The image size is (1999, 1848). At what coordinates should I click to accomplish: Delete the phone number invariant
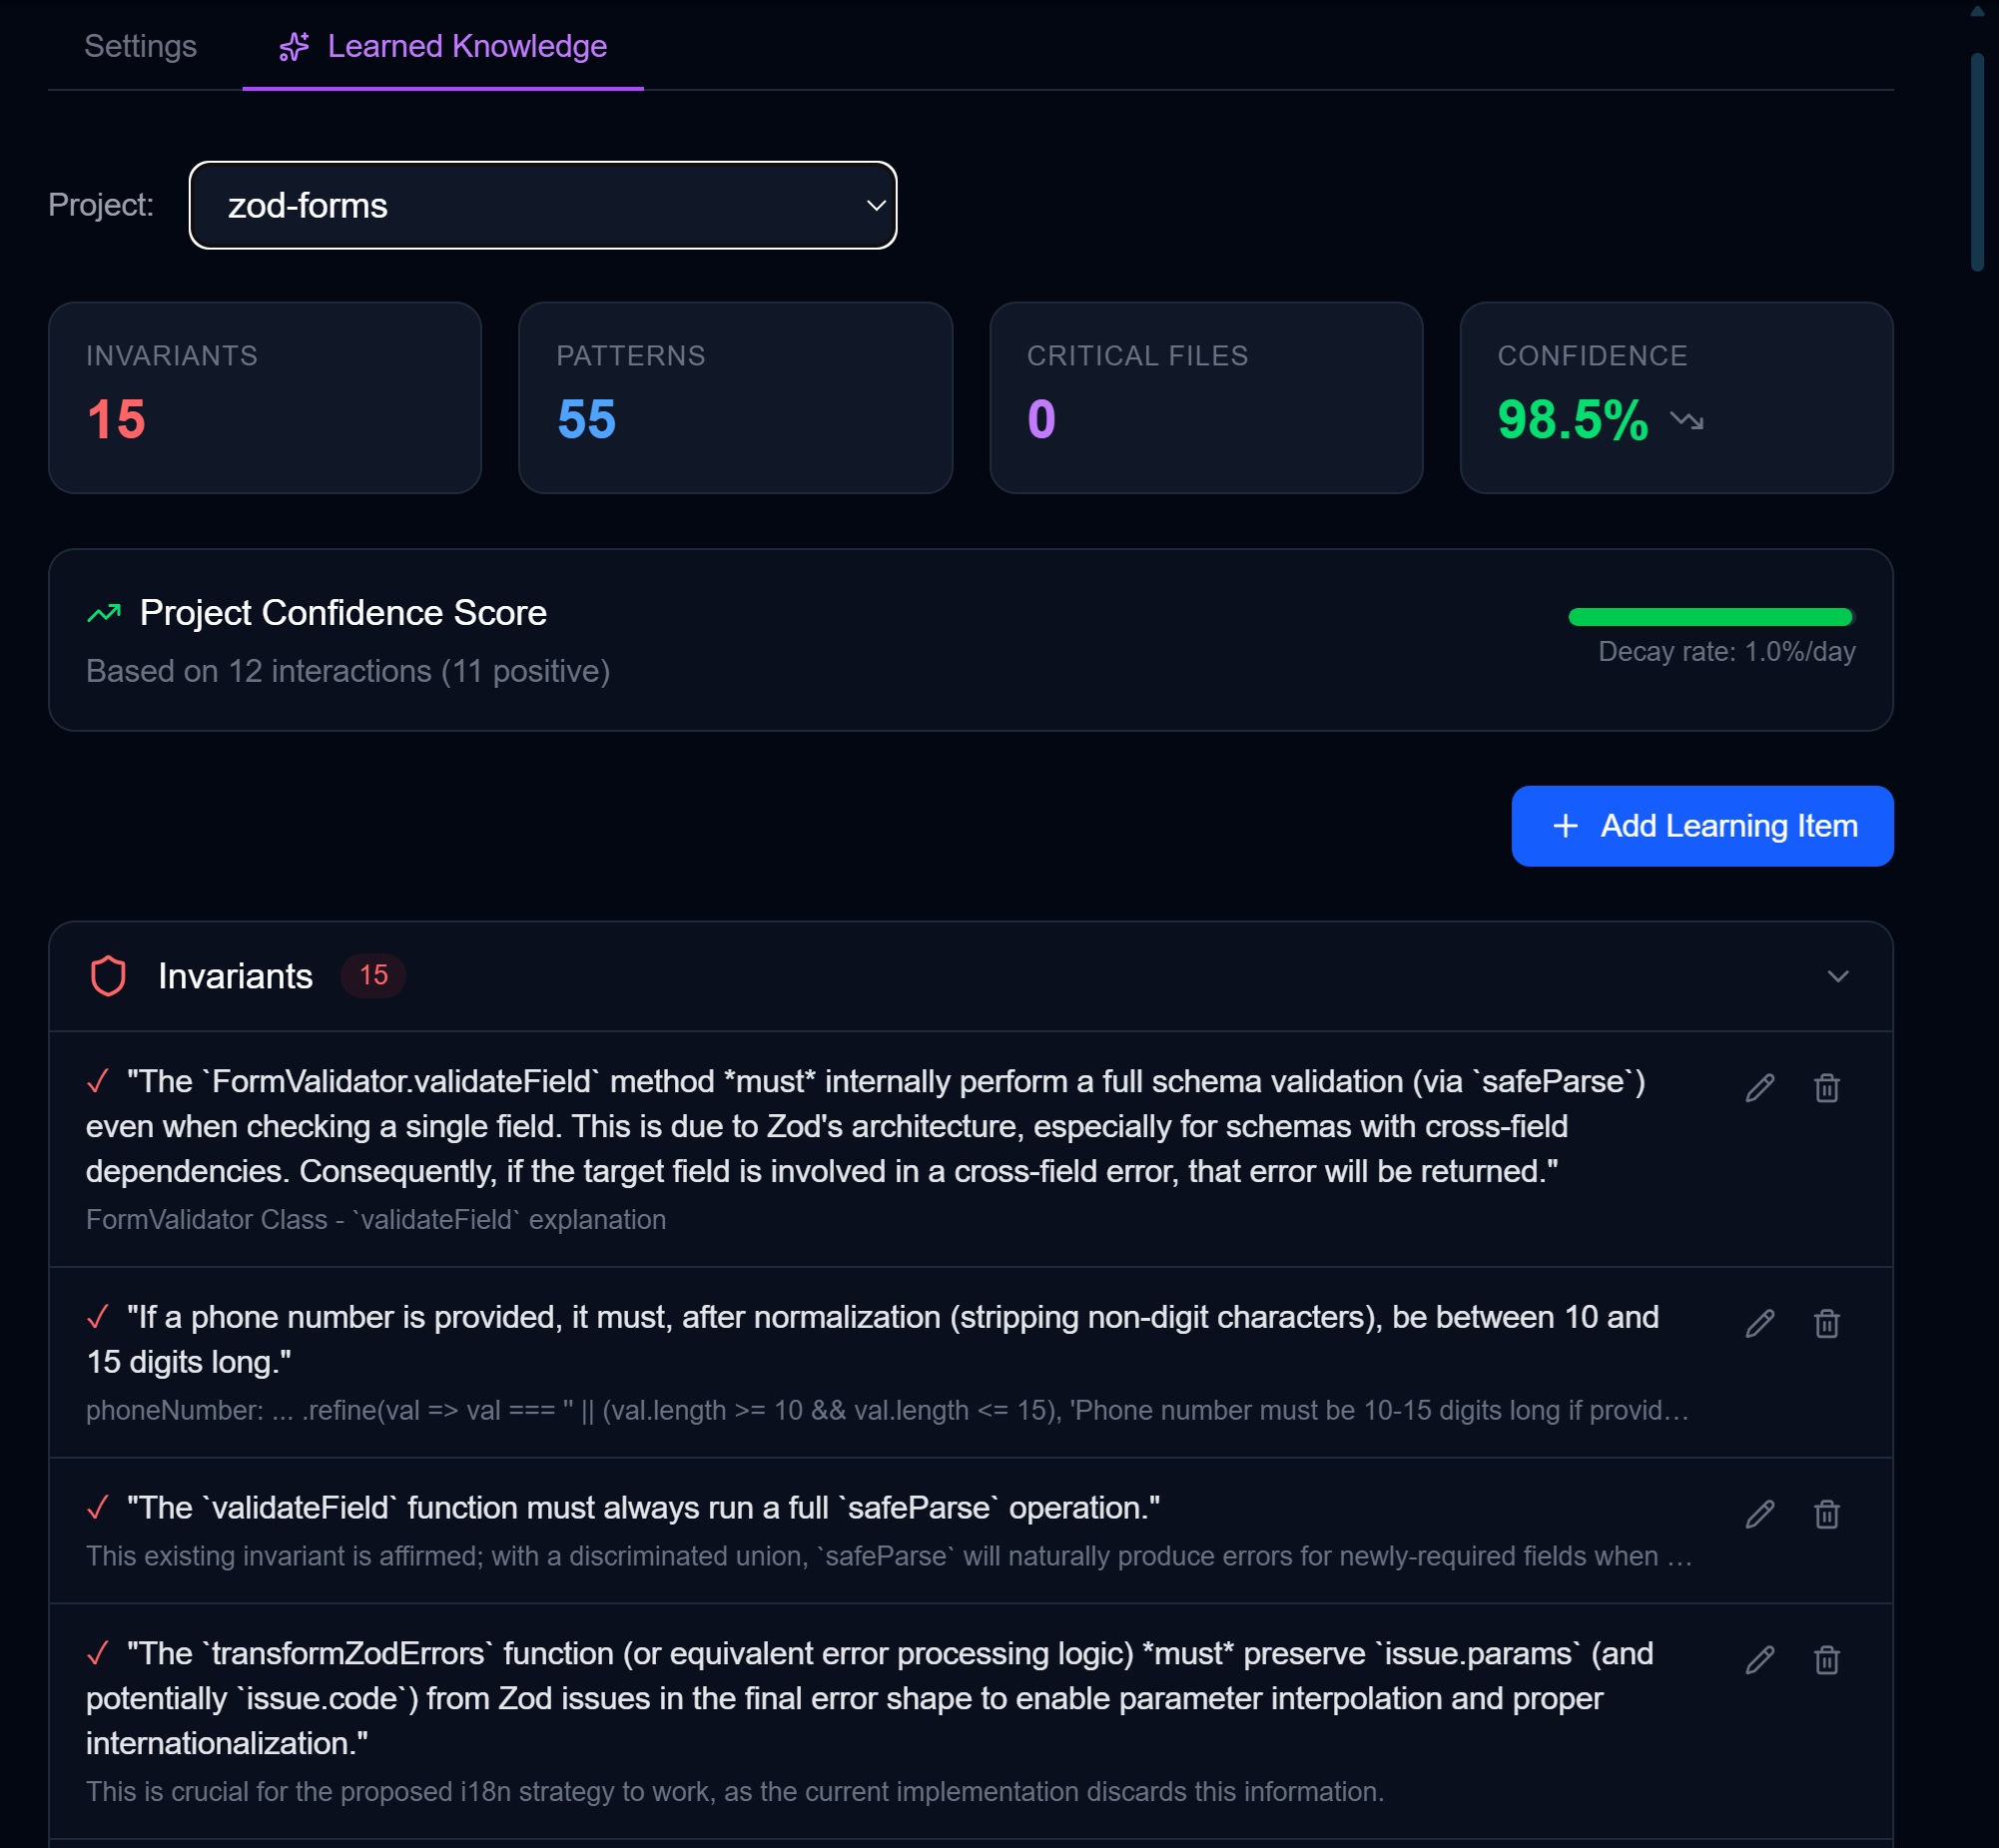pos(1826,1323)
